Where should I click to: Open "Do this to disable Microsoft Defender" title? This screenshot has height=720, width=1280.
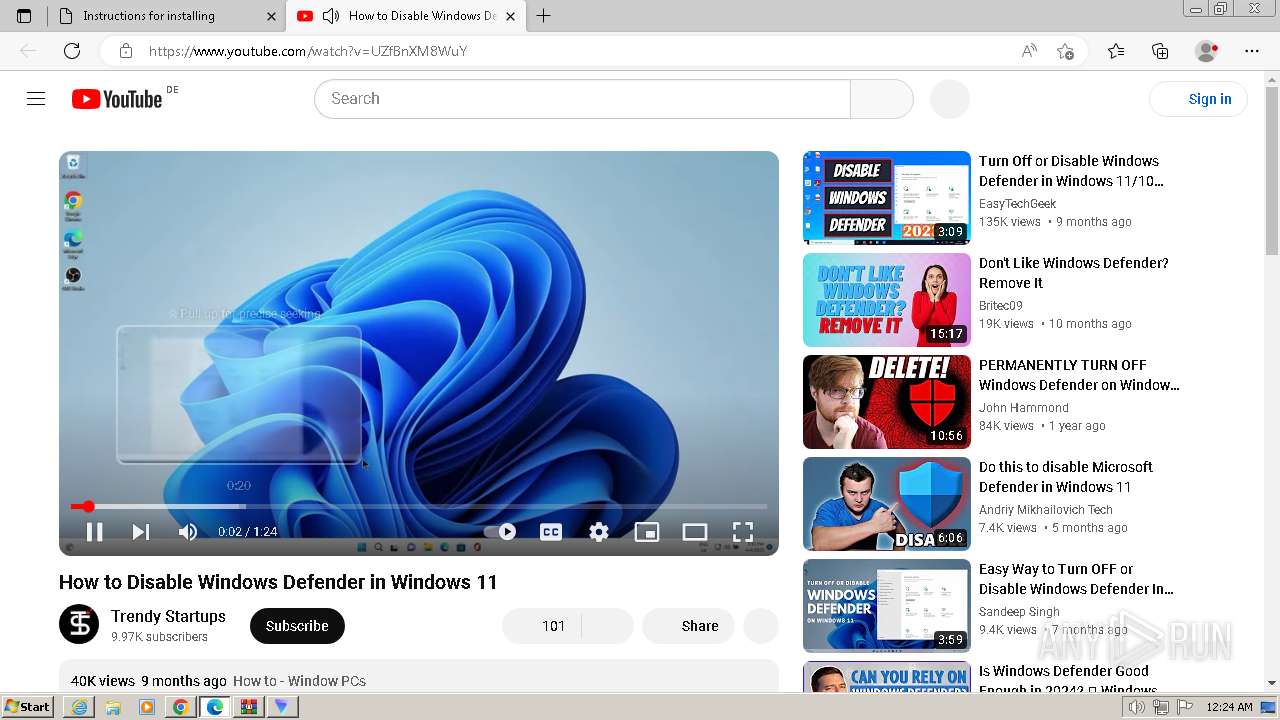pos(1066,477)
